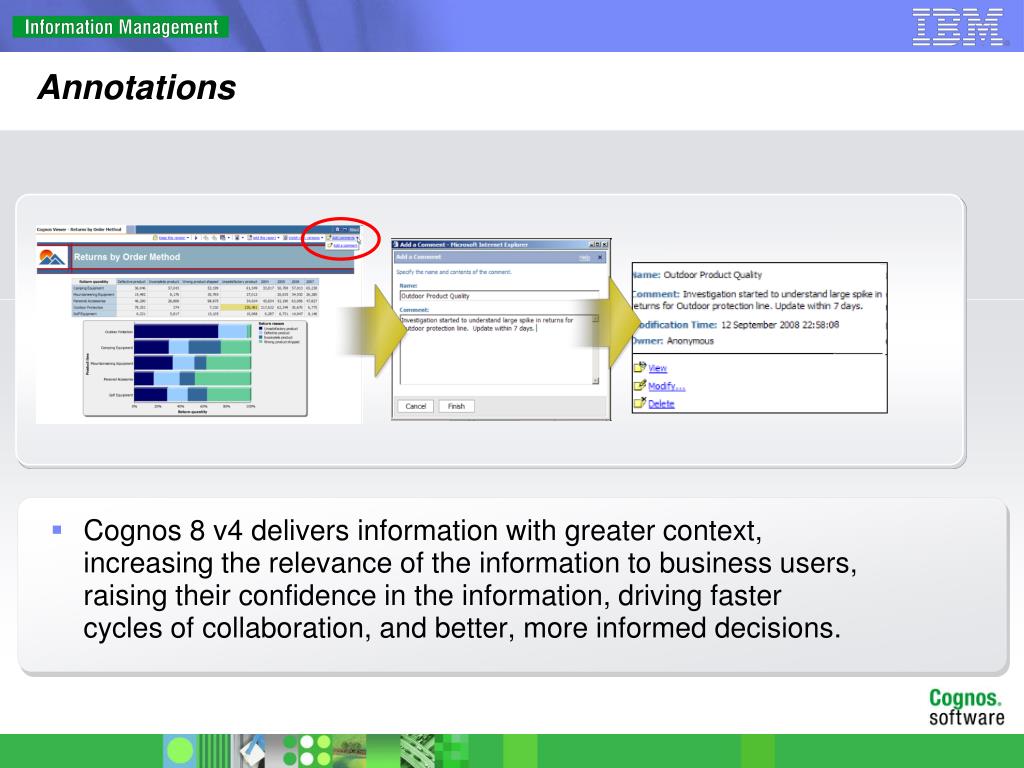Click the Help link in Add a Comment header
1024x768 pixels.
coord(585,258)
